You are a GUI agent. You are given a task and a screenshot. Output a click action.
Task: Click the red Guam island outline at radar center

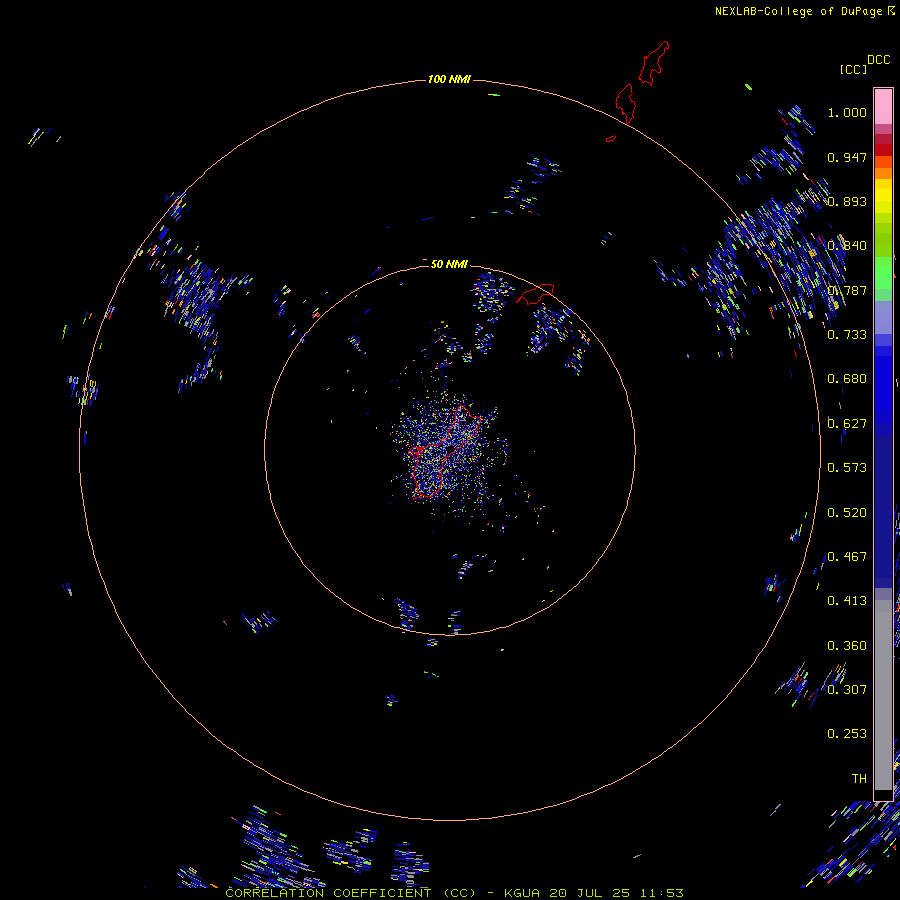pyautogui.click(x=445, y=452)
